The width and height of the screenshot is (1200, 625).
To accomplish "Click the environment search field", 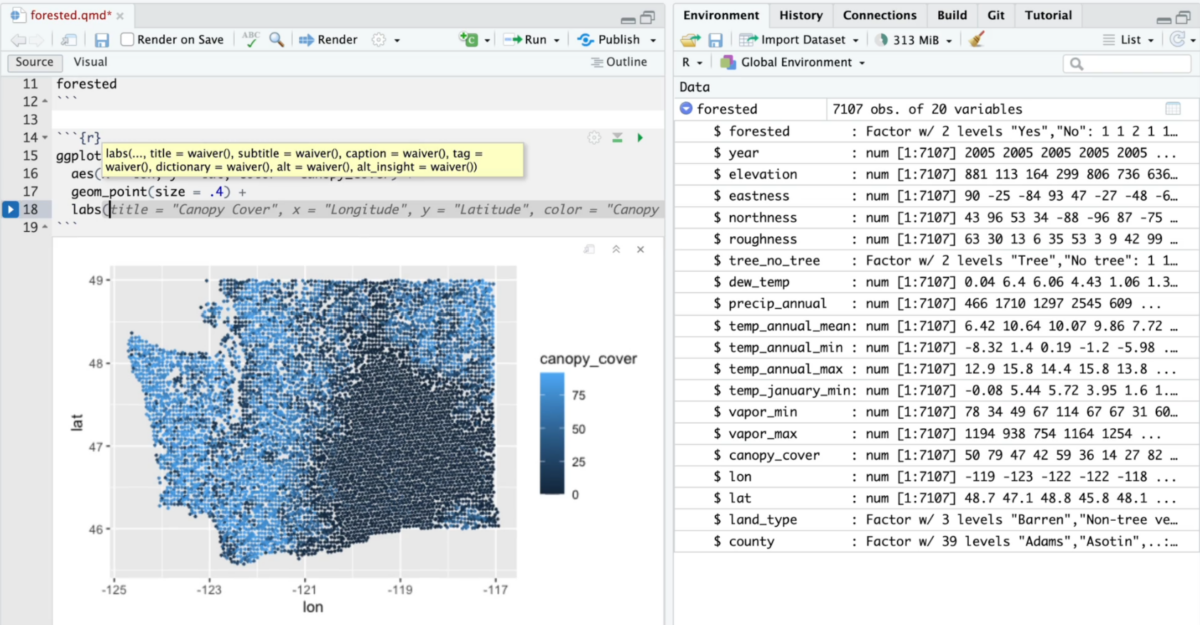I will coord(1130,63).
